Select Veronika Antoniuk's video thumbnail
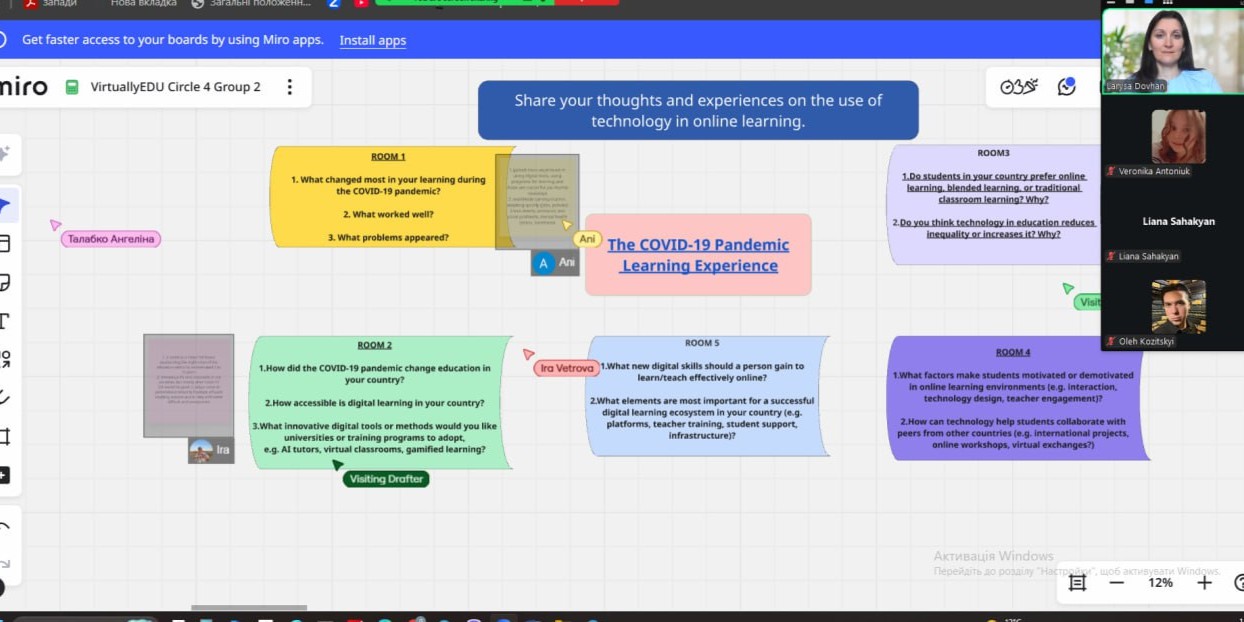Viewport: 1244px width, 622px height. [1177, 137]
